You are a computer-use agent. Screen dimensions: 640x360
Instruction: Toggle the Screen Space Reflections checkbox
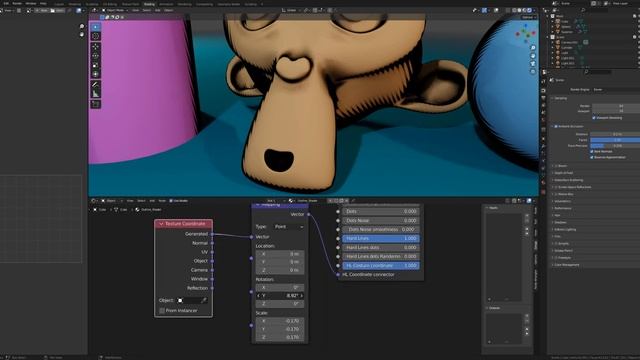tap(556, 187)
